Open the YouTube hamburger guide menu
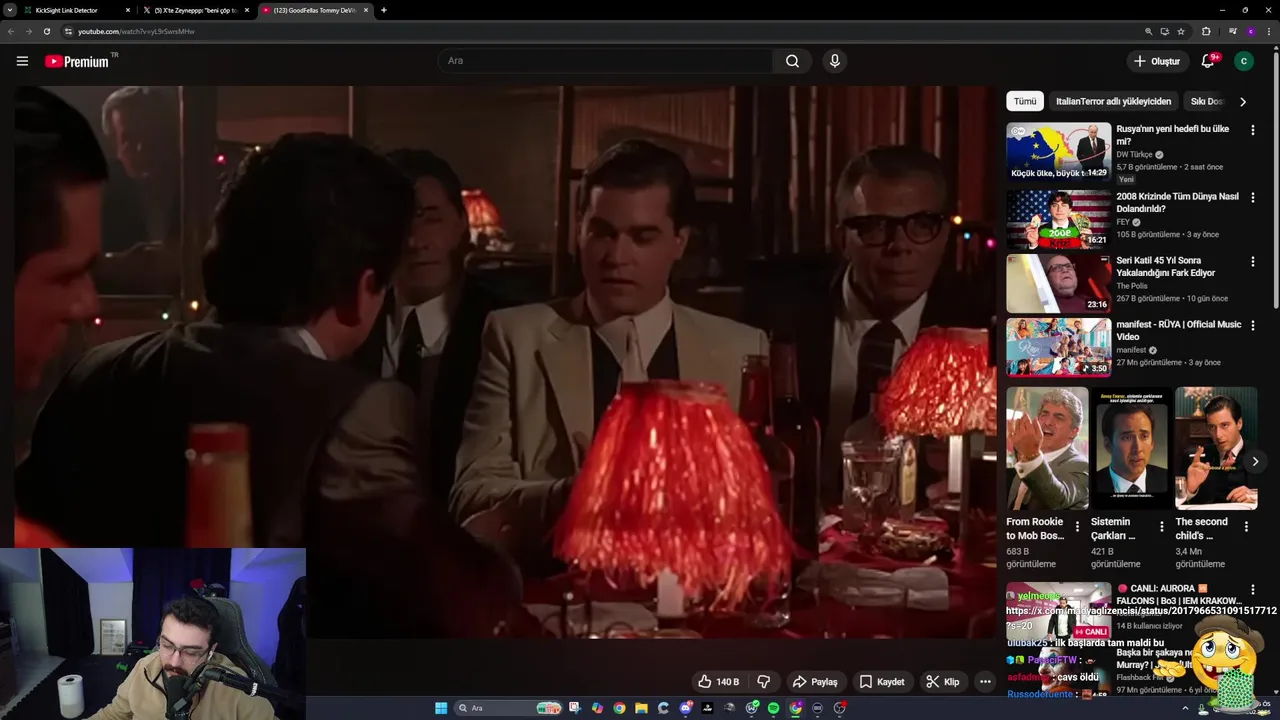The height and width of the screenshot is (720, 1280). coord(22,61)
